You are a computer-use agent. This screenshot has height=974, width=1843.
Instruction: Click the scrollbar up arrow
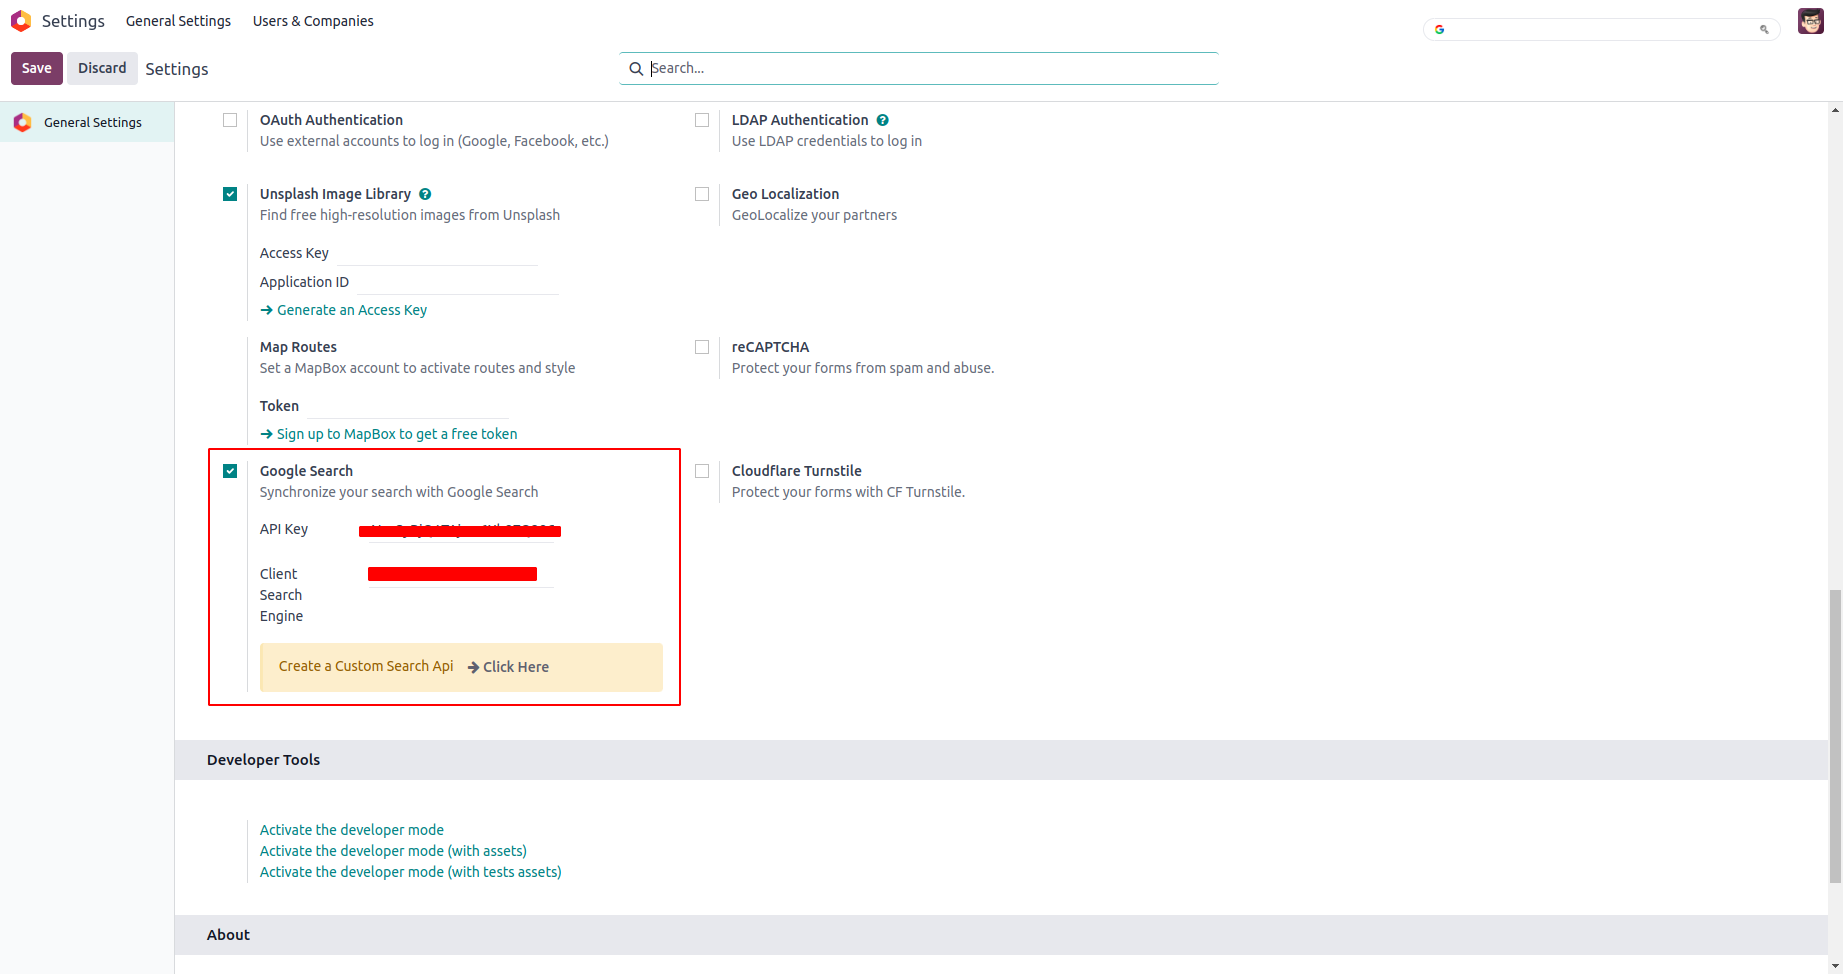tap(1835, 109)
